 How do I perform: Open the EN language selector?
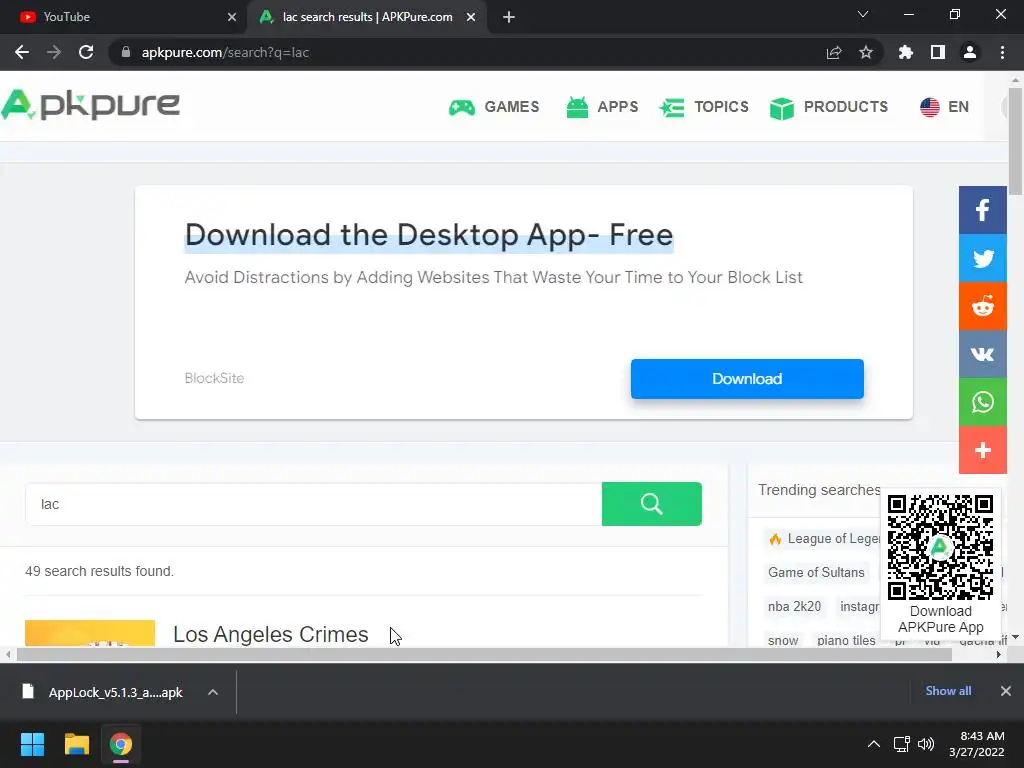point(944,107)
